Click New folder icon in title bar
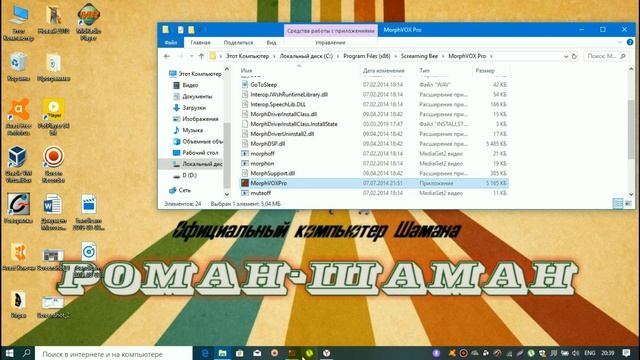 click(191, 30)
